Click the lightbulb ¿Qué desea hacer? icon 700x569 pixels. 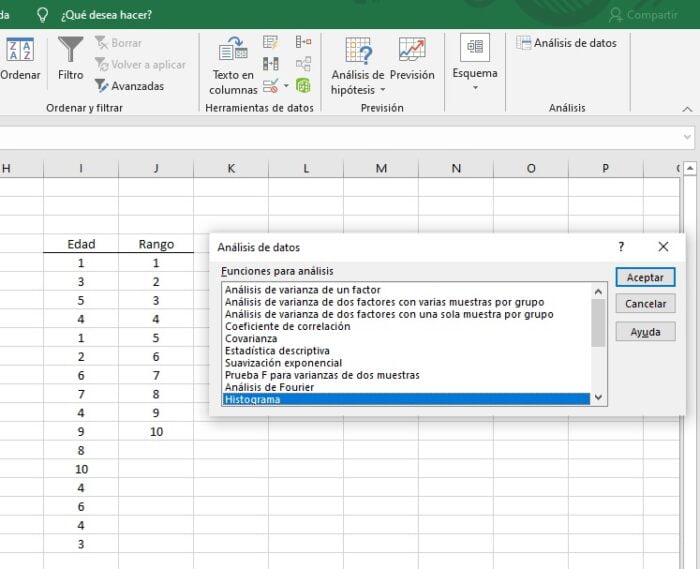tap(42, 15)
